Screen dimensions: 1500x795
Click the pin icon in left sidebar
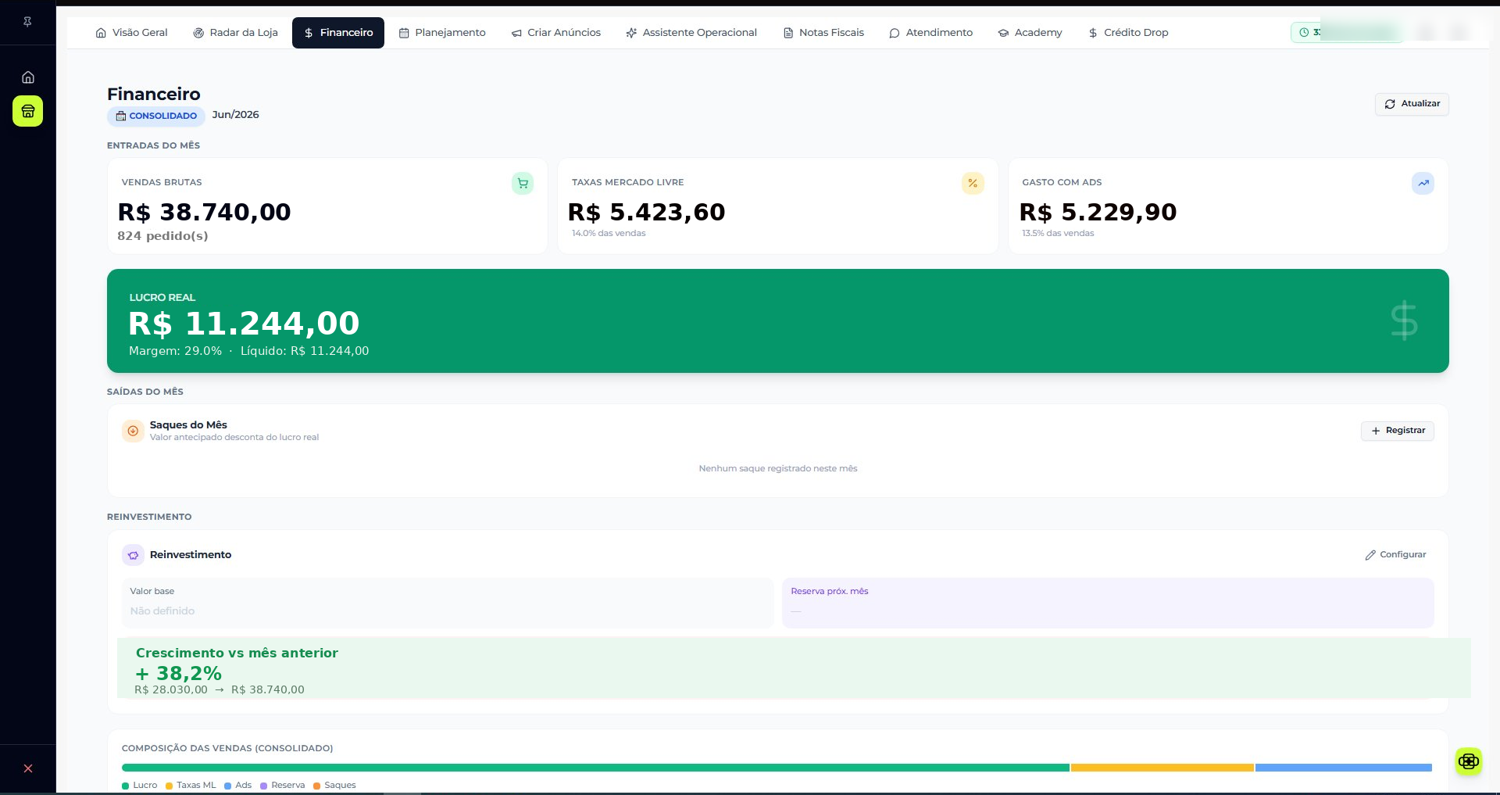(x=27, y=21)
